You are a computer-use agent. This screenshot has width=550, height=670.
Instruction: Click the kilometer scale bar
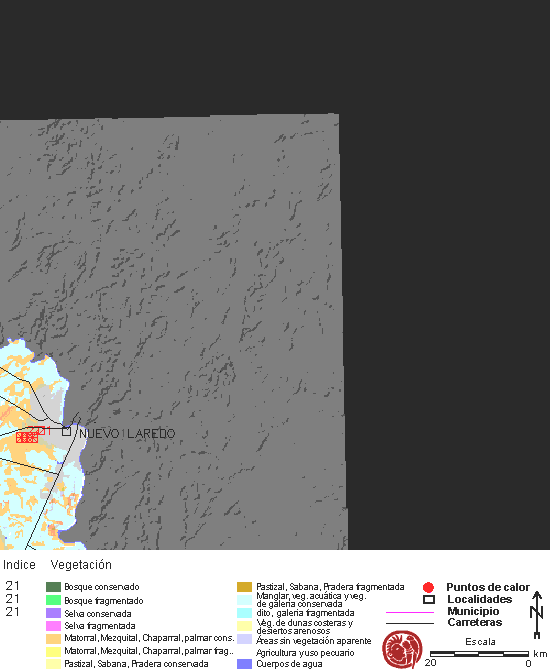point(479,654)
